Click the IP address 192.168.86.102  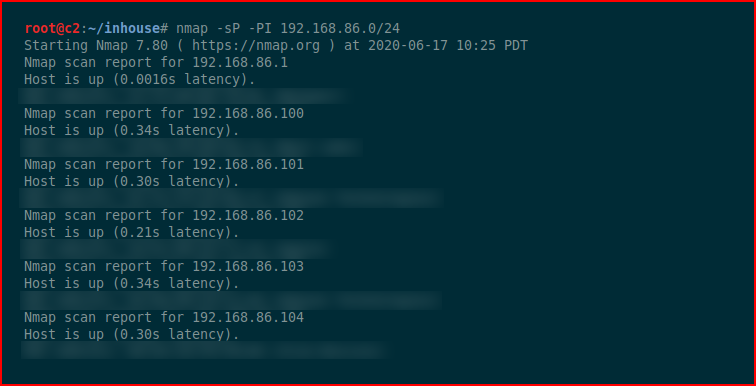(x=248, y=215)
